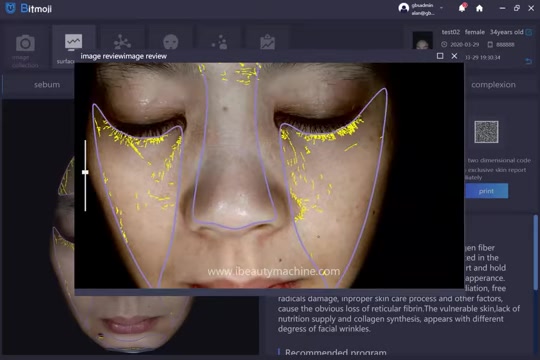The height and width of the screenshot is (360, 540).
Task: Click the phone icon beside 888888
Action: (x=490, y=44)
